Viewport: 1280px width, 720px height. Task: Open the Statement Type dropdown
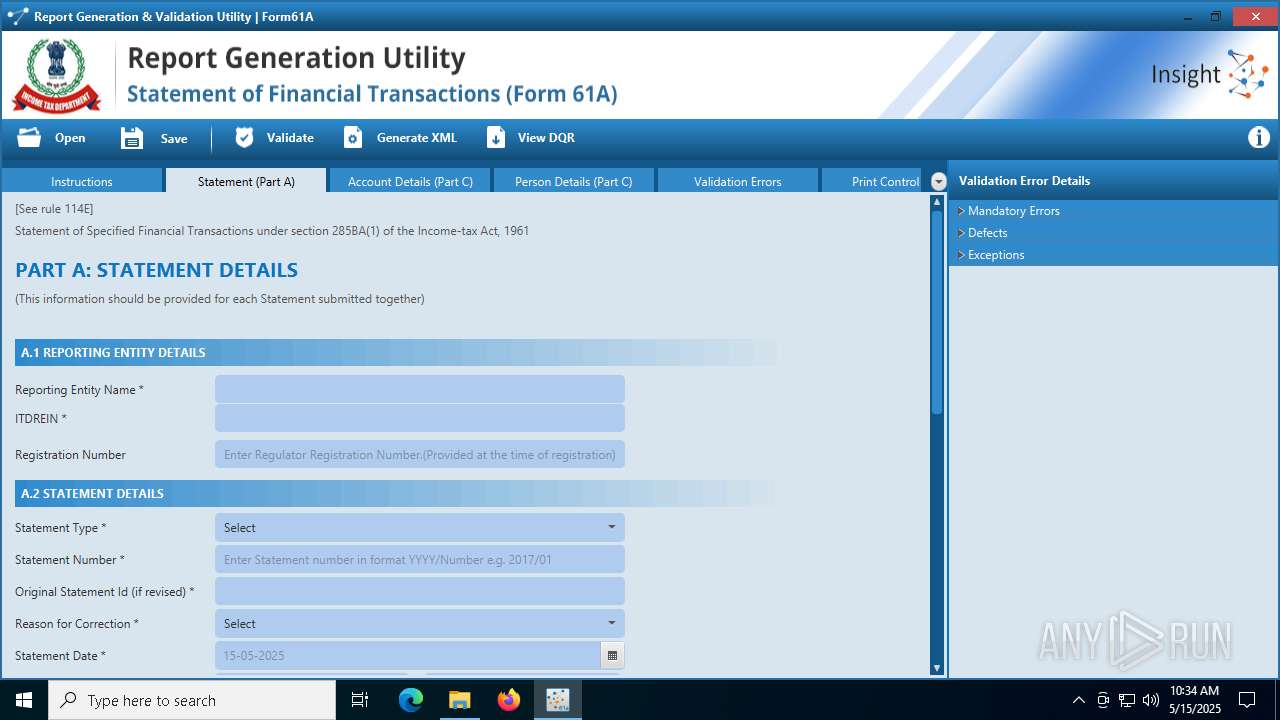[x=420, y=528]
